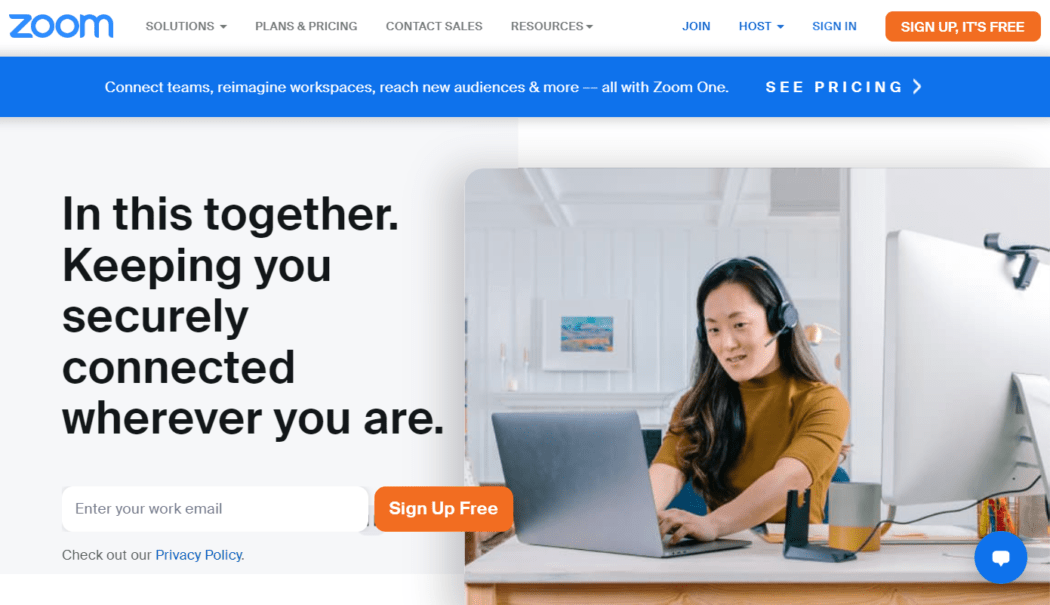Click the Resources menu label
Image resolution: width=1050 pixels, height=605 pixels.
coord(546,26)
